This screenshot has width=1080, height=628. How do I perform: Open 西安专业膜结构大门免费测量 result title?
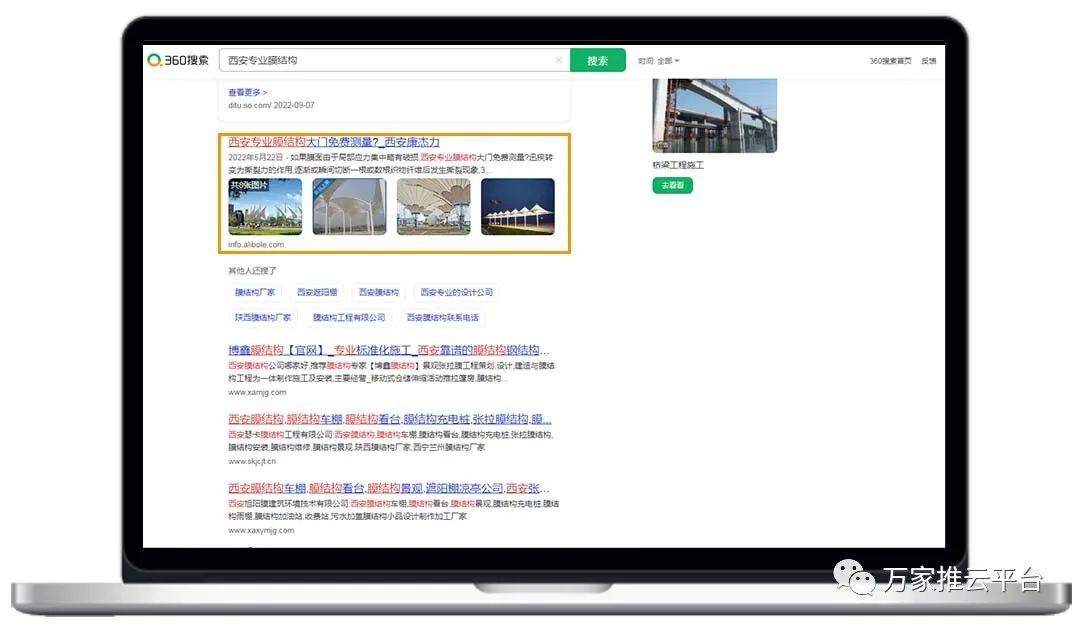[x=333, y=142]
